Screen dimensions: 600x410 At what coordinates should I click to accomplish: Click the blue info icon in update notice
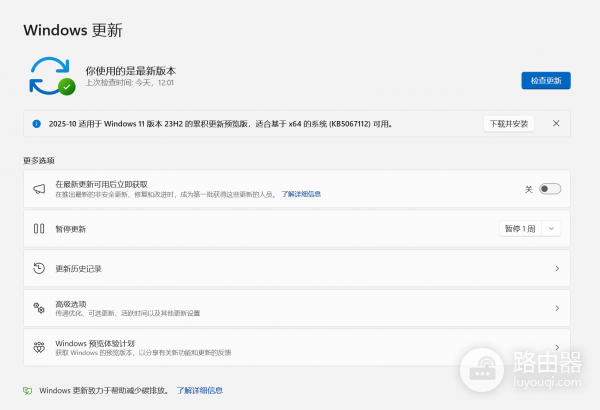[x=36, y=124]
